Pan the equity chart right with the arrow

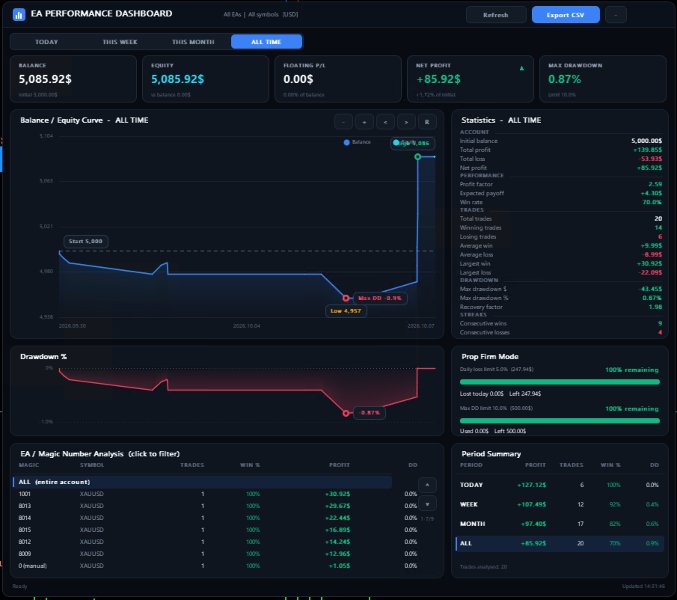(x=406, y=122)
